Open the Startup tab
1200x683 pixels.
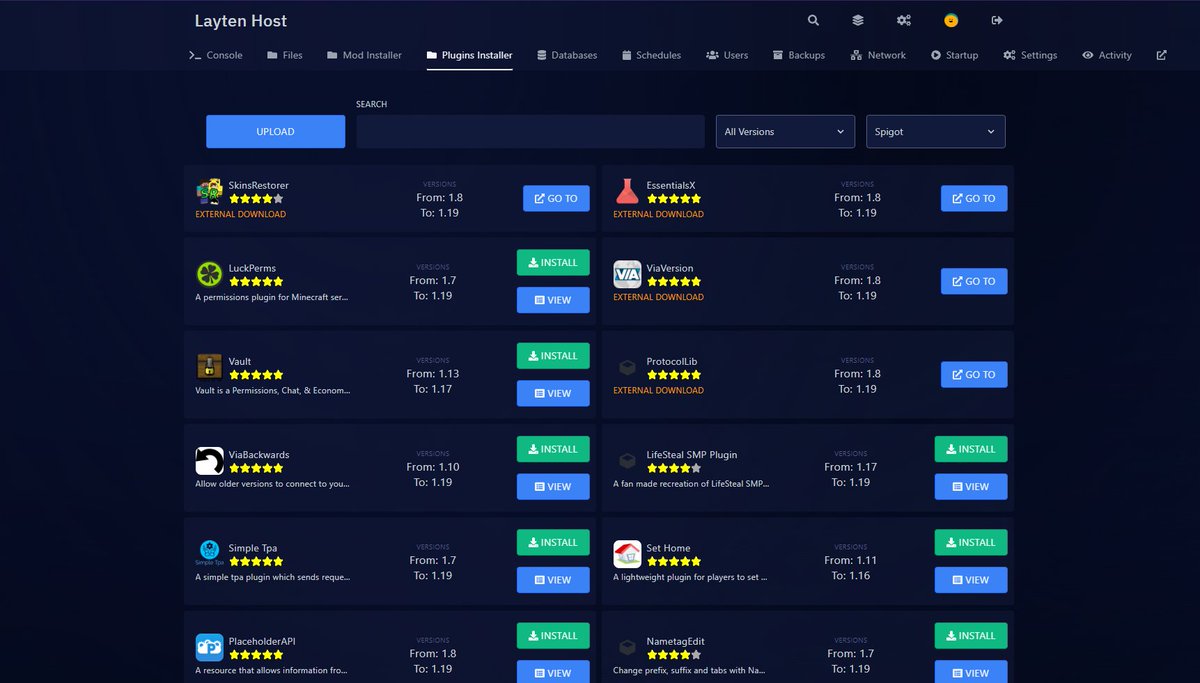[x=955, y=55]
